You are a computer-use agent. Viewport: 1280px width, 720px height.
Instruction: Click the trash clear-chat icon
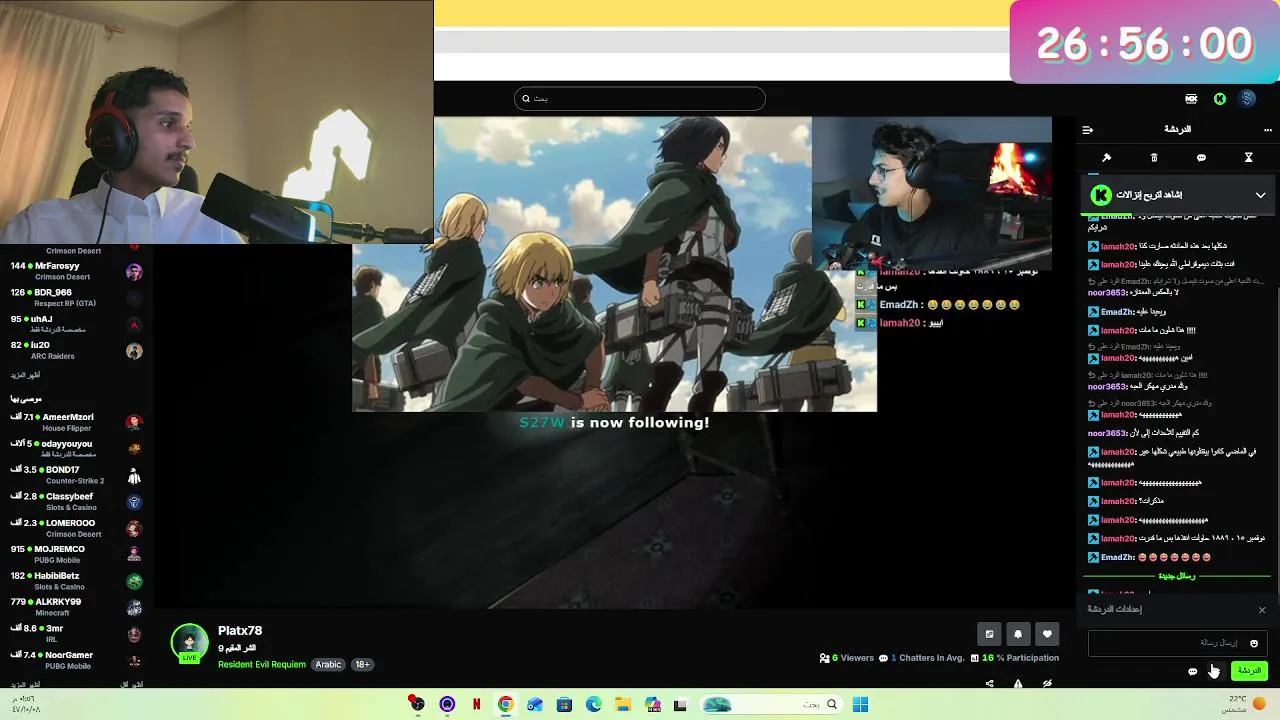[1154, 158]
